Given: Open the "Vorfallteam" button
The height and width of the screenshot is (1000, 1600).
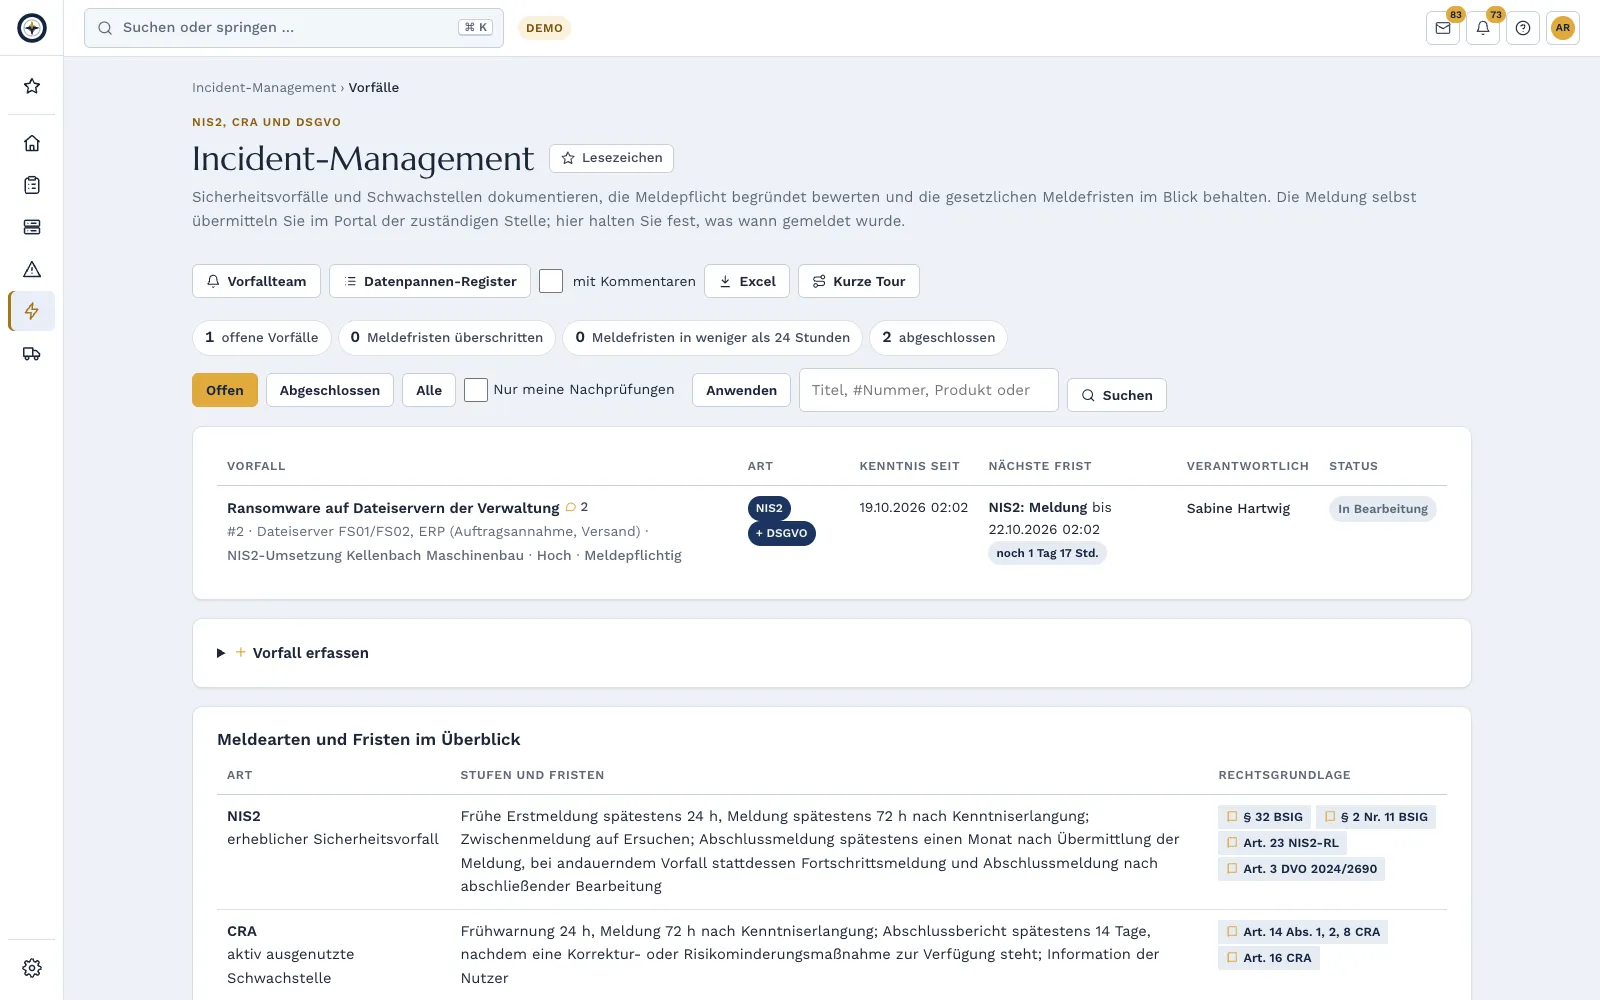Looking at the screenshot, I should pyautogui.click(x=256, y=281).
